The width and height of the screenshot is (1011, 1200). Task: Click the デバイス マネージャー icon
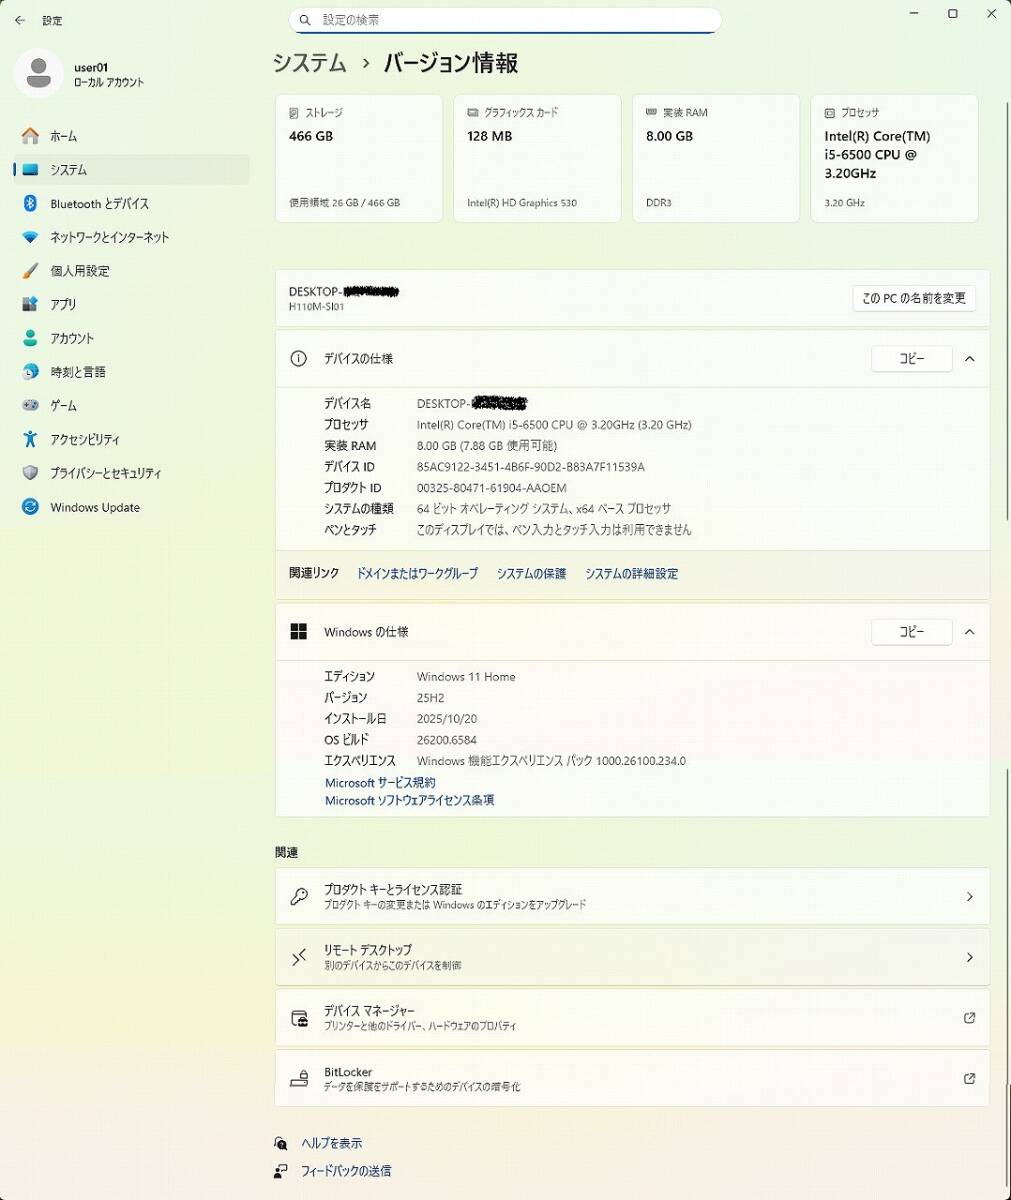[299, 1019]
